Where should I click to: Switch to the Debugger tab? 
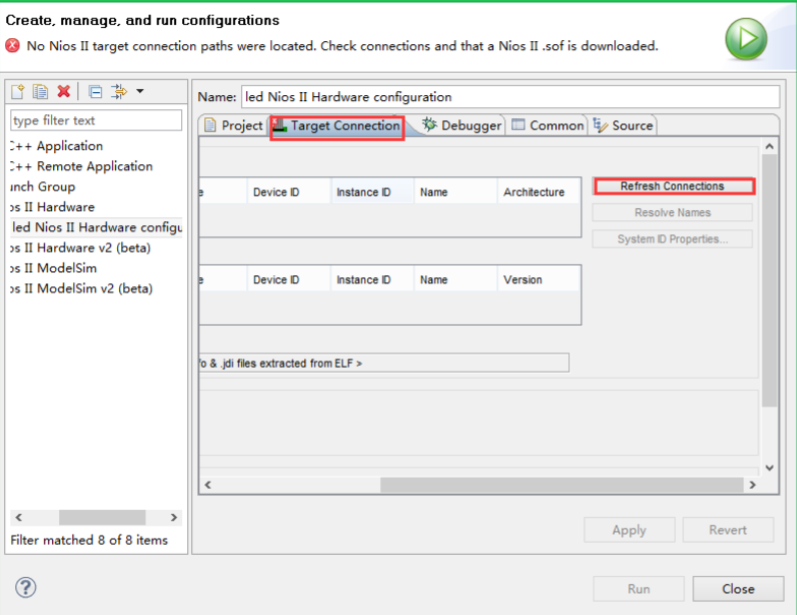[x=462, y=126]
